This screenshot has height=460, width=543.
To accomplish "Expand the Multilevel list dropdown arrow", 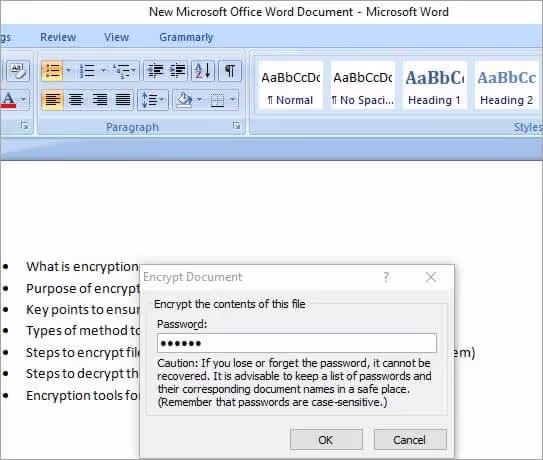I will tap(134, 71).
